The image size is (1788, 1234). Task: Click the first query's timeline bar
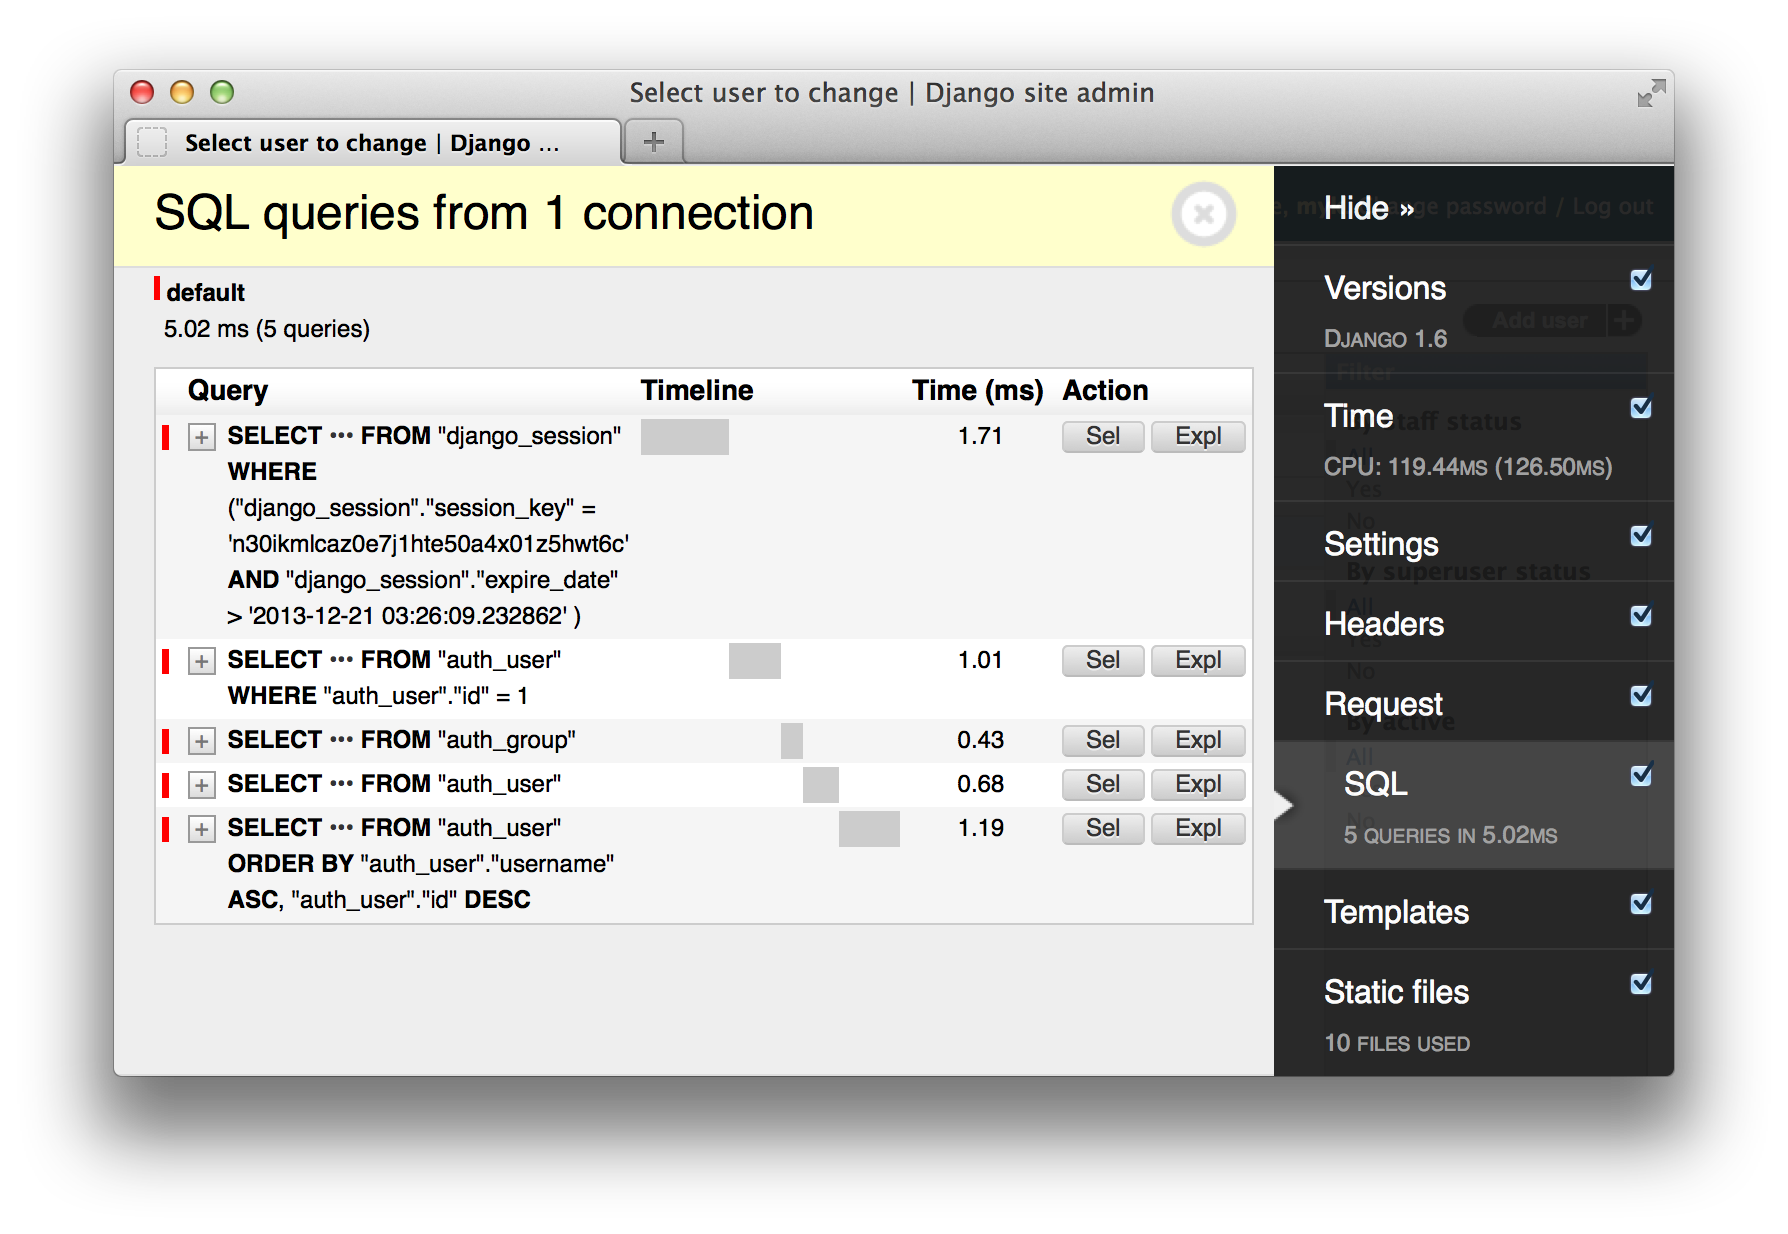click(685, 436)
